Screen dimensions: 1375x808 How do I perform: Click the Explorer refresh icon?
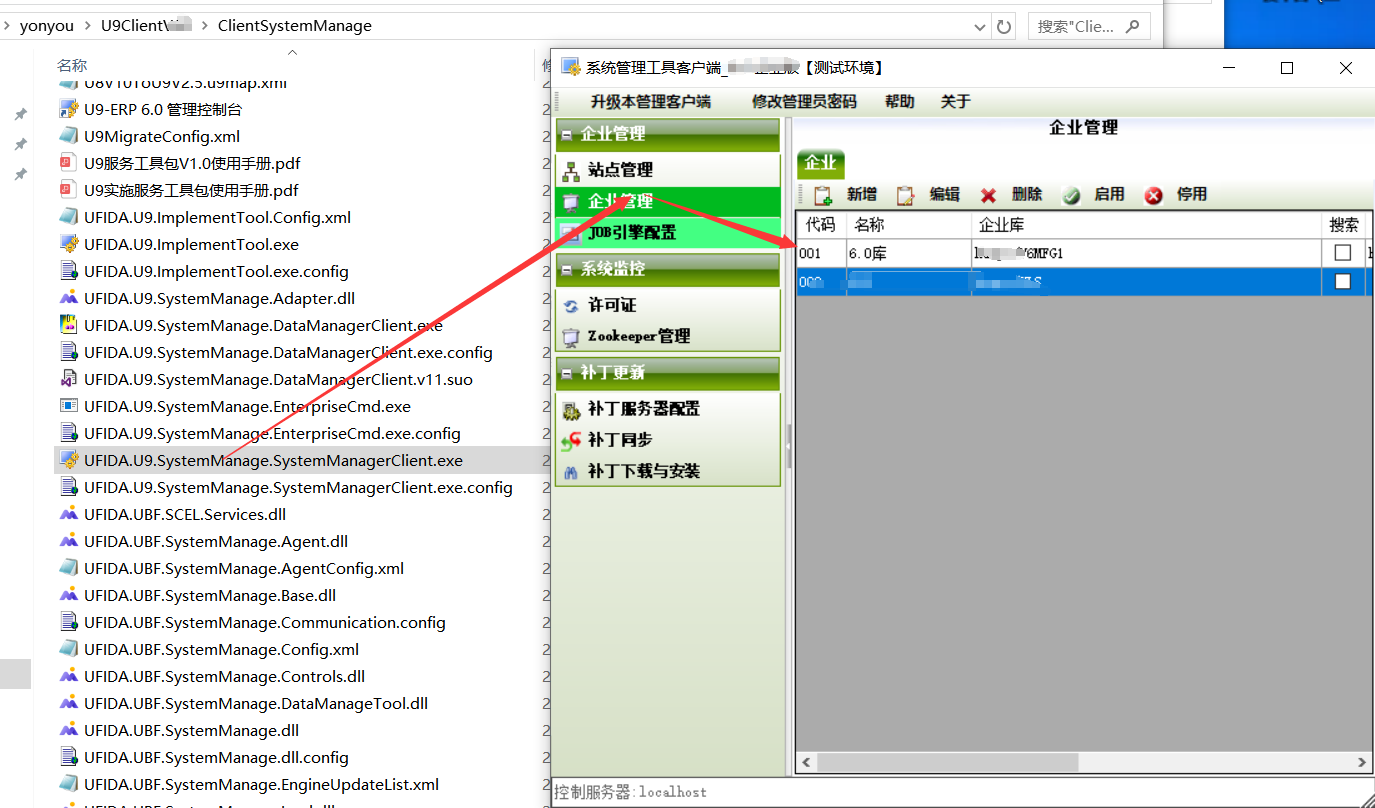tap(1004, 26)
